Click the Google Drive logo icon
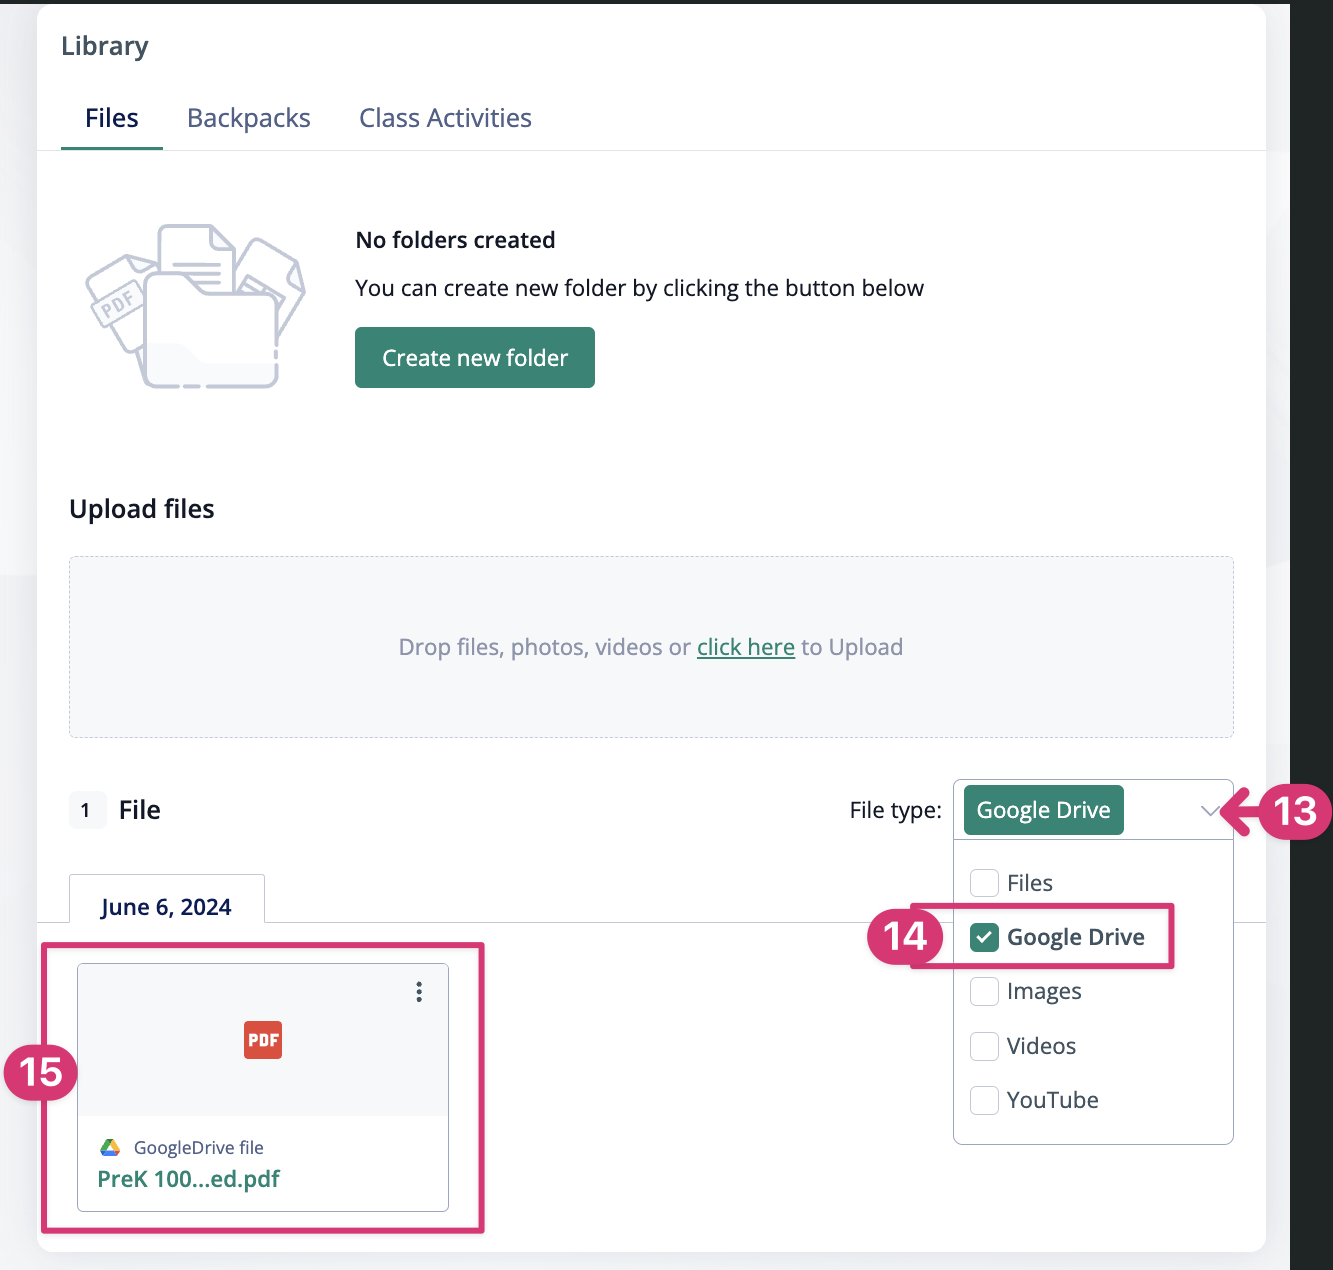The width and height of the screenshot is (1333, 1270). 110,1147
